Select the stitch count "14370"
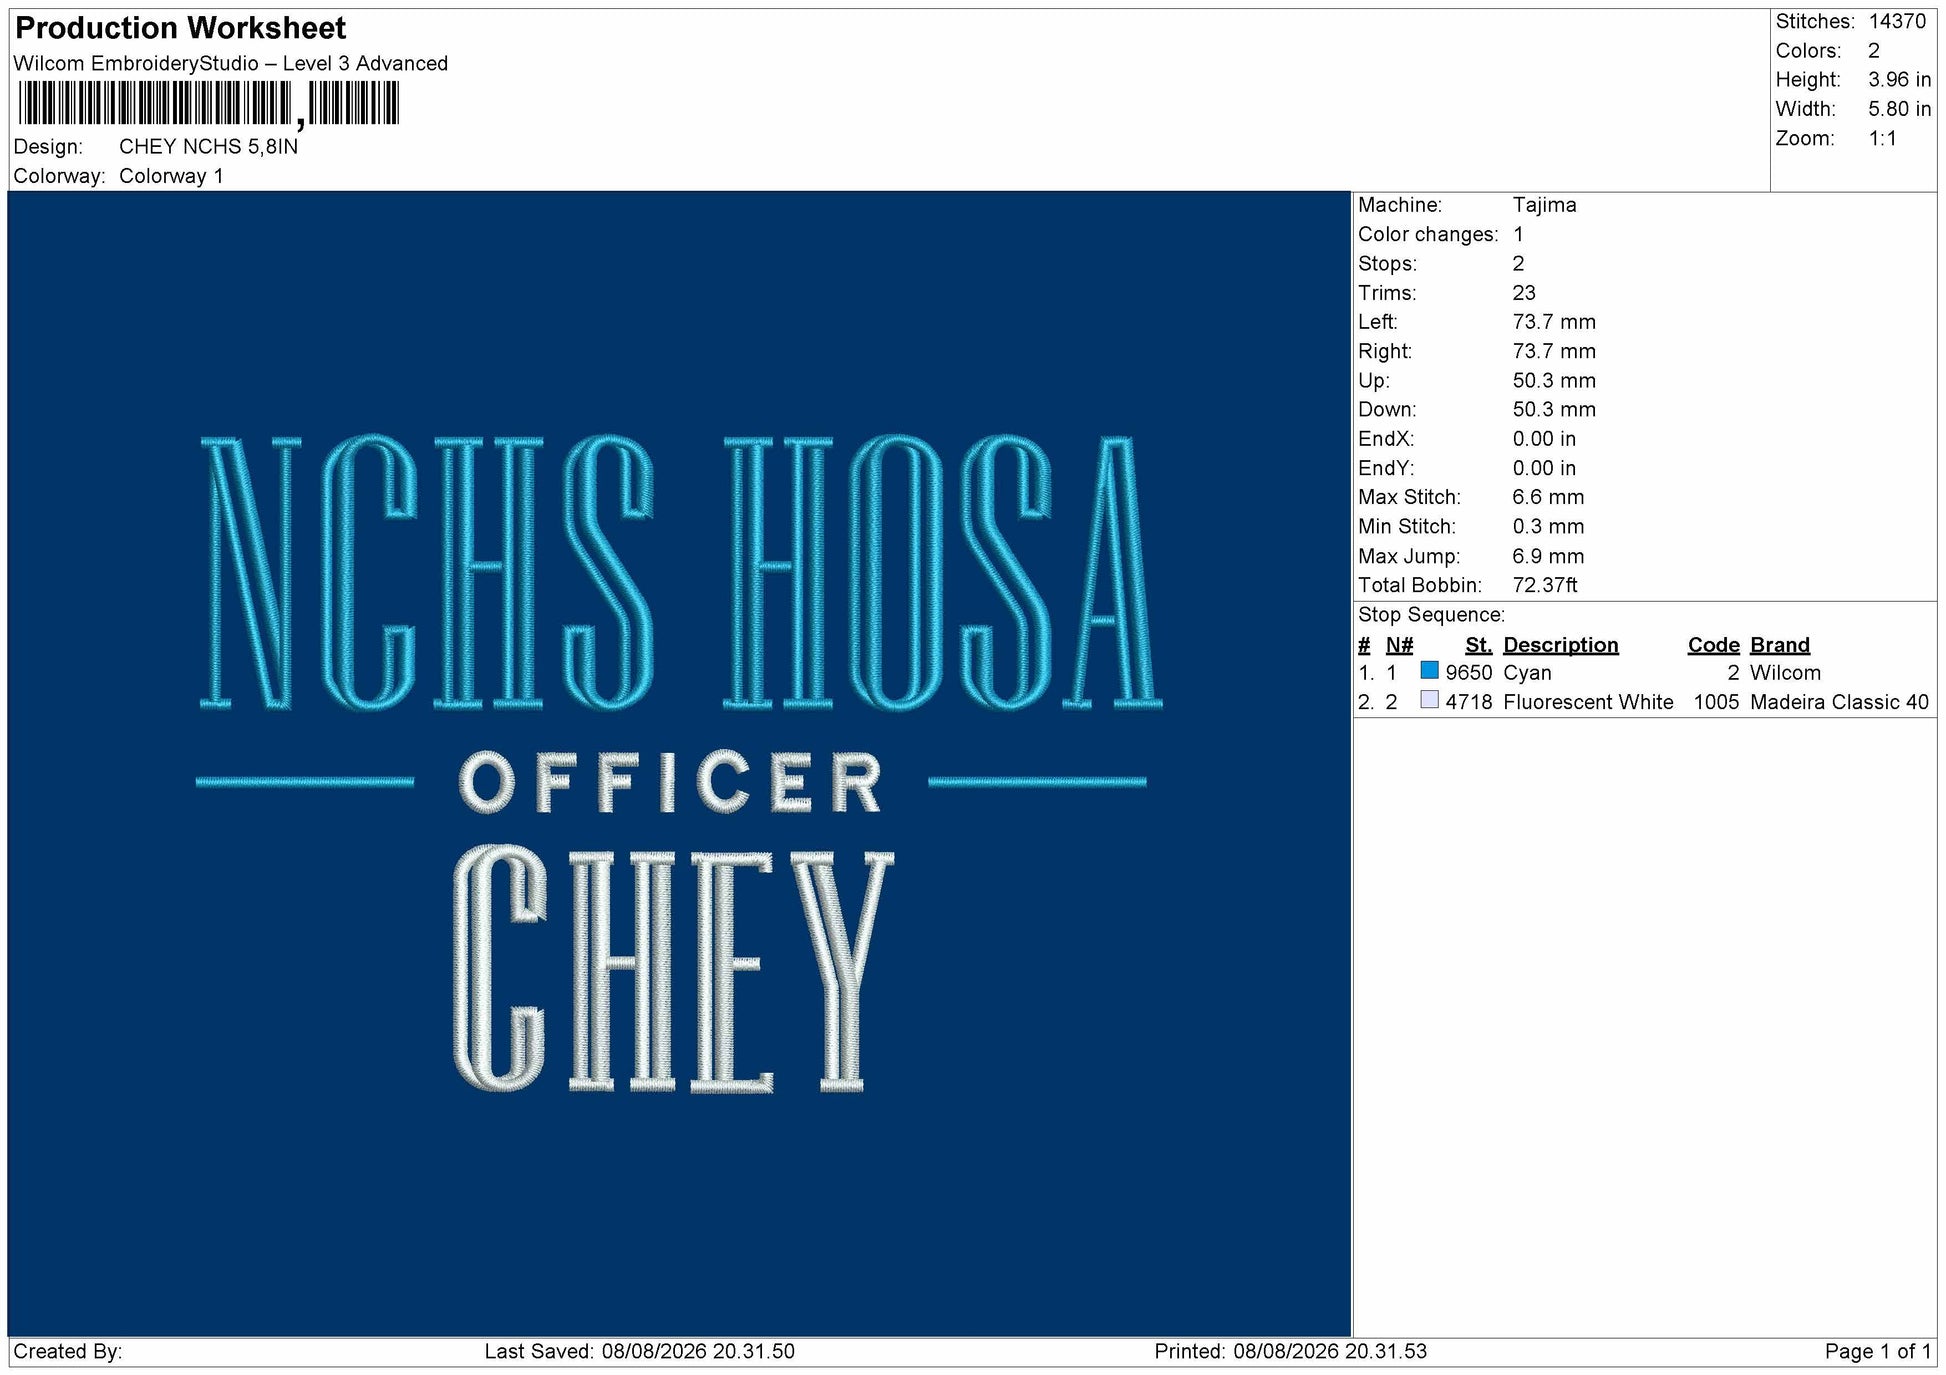1946x1375 pixels. tap(1897, 21)
